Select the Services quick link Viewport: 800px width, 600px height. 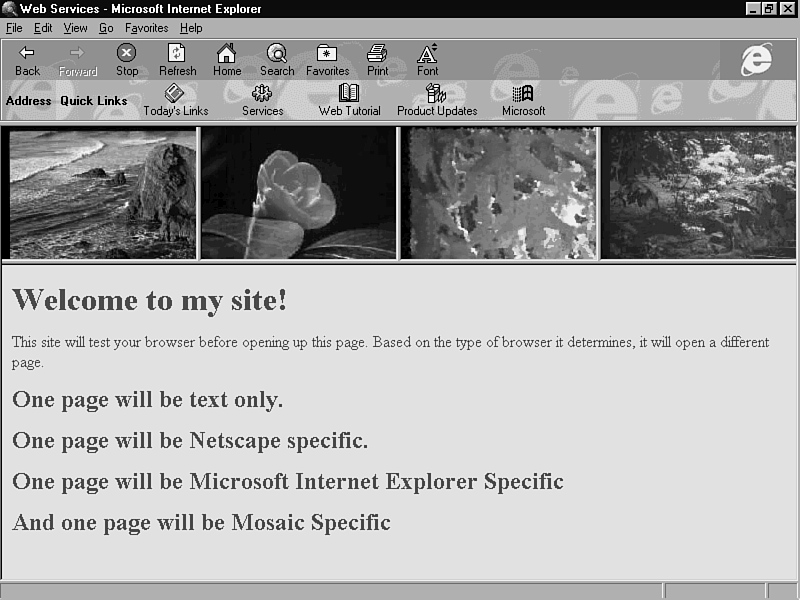pos(262,94)
